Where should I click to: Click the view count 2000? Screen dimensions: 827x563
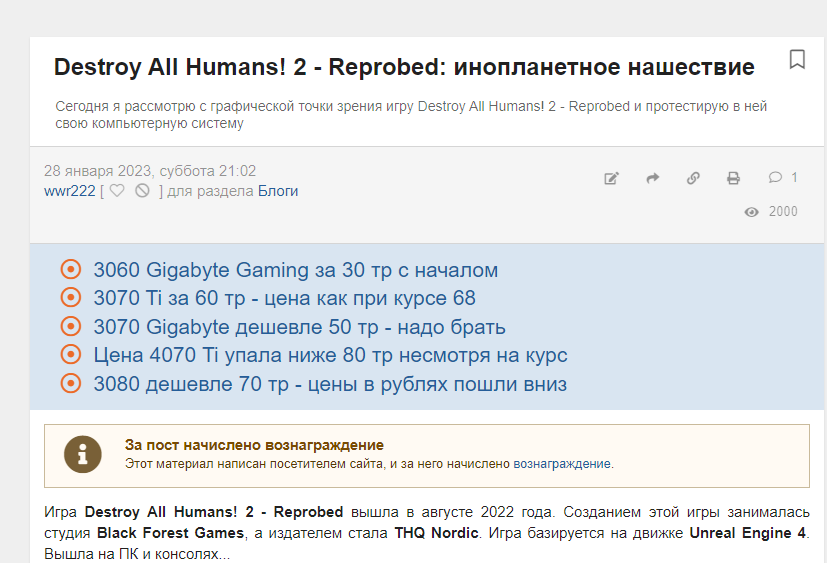pyautogui.click(x=783, y=212)
